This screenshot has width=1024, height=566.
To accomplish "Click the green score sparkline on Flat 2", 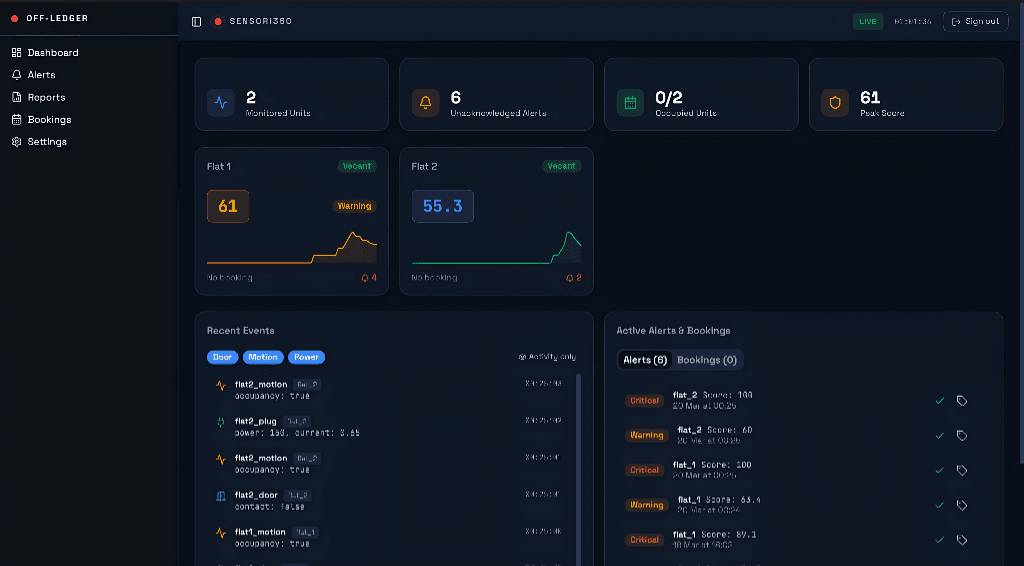I will point(496,247).
